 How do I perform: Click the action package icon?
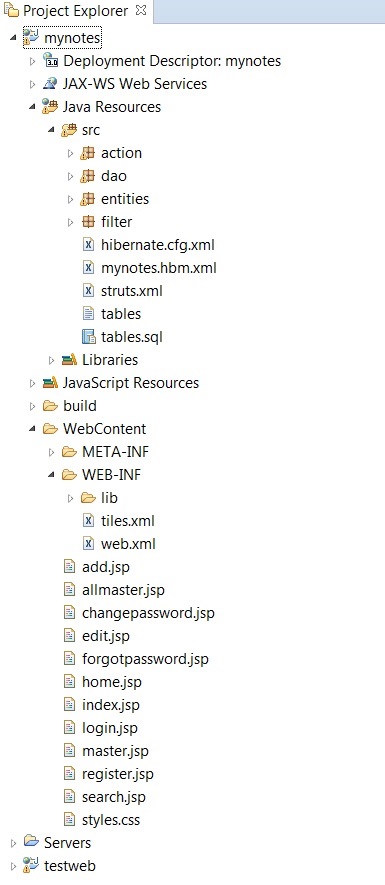click(x=88, y=153)
